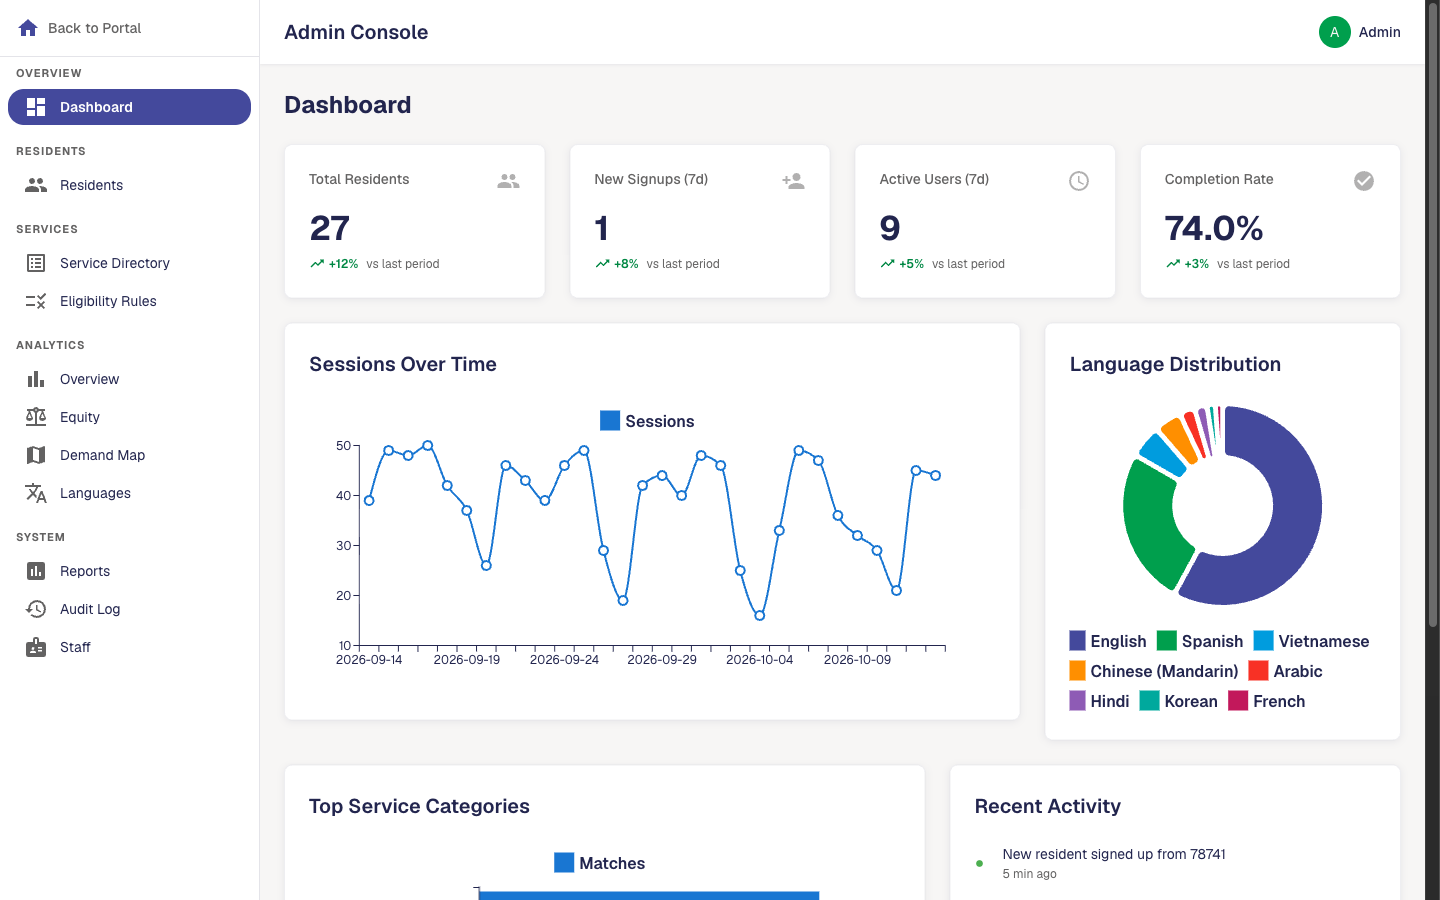Click the Arabic red legend swatch
This screenshot has width=1440, height=900.
(1258, 671)
